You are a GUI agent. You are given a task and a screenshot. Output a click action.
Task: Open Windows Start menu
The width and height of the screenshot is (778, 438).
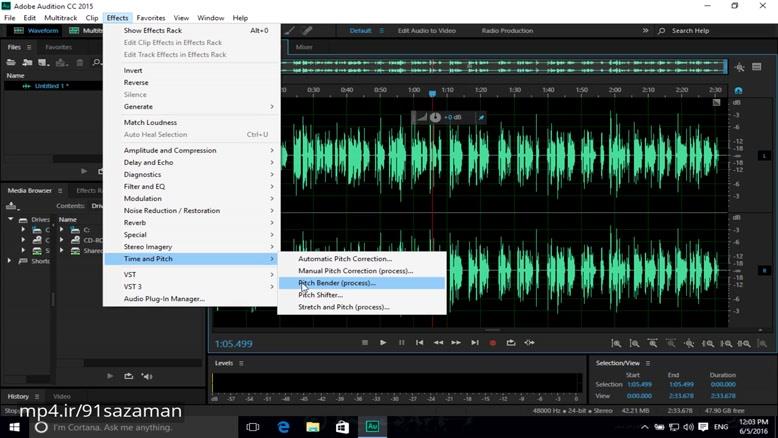pos(14,427)
